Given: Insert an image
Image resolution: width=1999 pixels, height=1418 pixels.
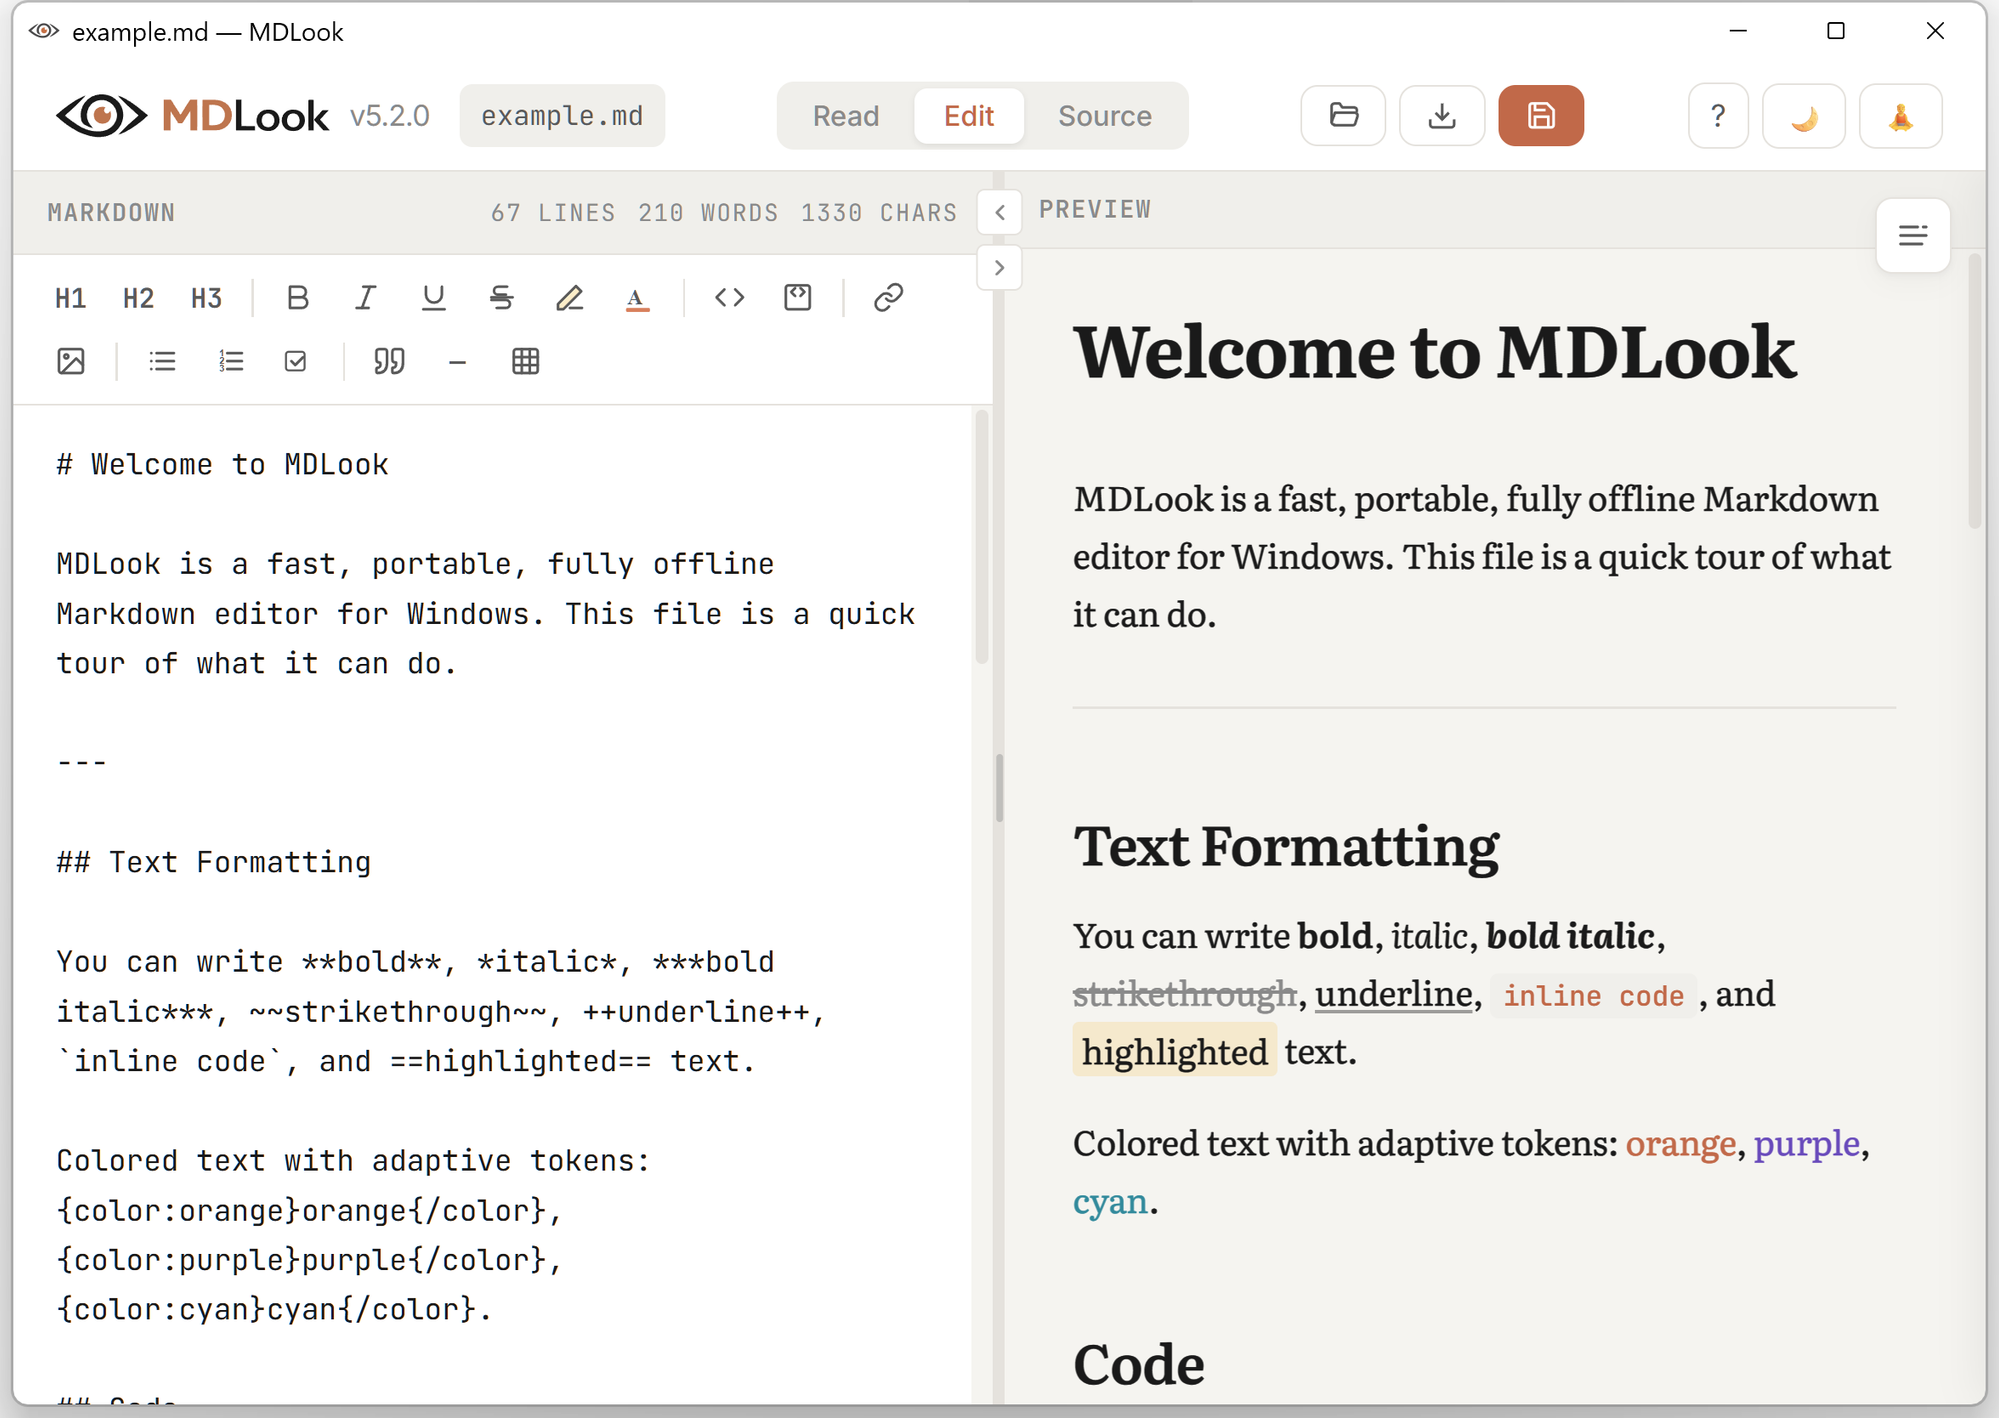Looking at the screenshot, I should click(x=71, y=361).
